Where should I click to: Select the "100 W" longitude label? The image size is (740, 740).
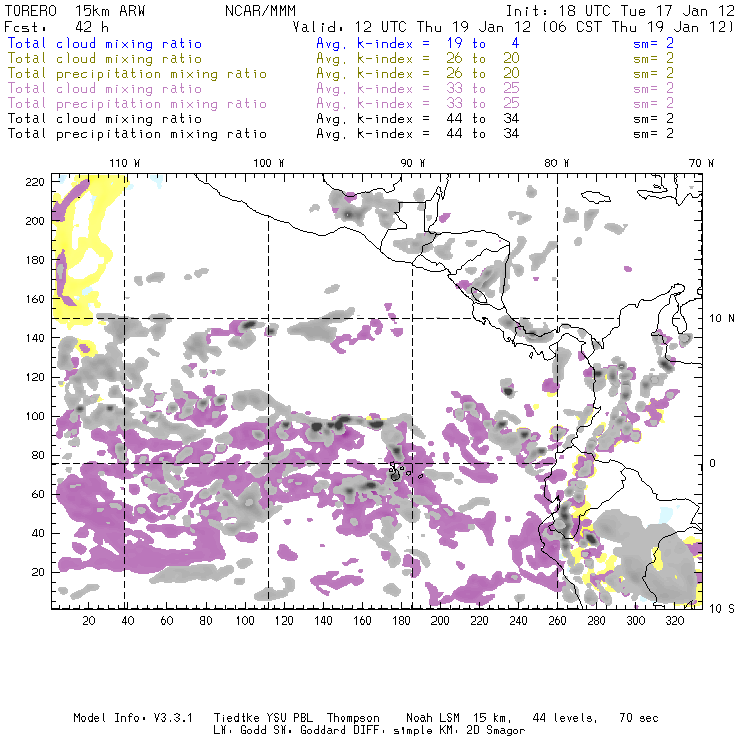(x=269, y=163)
